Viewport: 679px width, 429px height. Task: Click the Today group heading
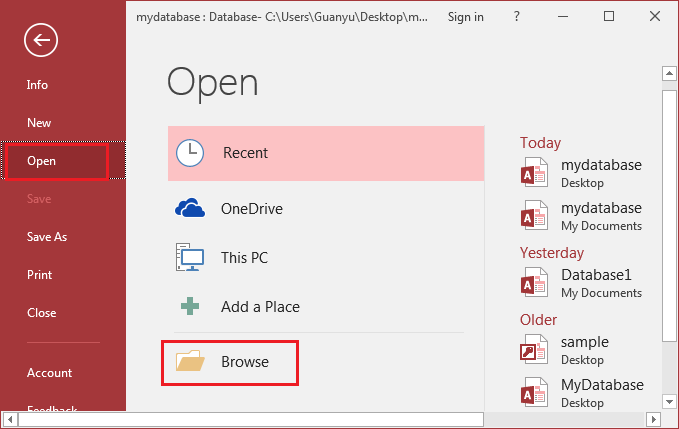click(540, 143)
